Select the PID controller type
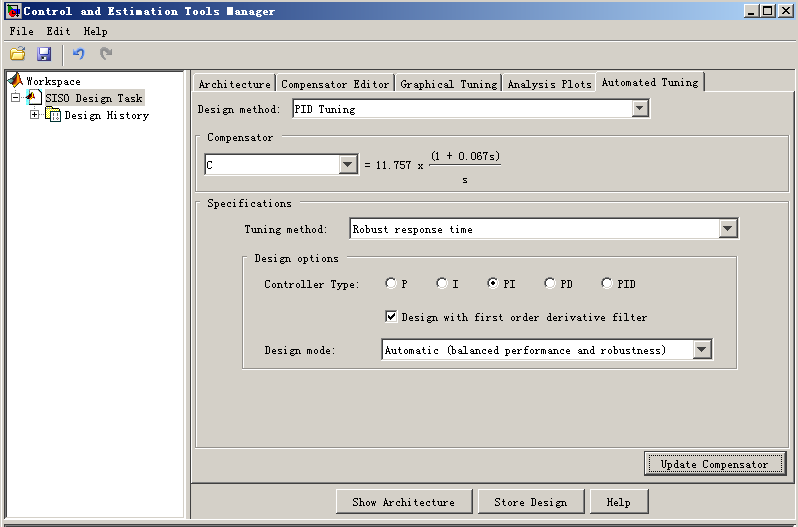 pyautogui.click(x=606, y=283)
